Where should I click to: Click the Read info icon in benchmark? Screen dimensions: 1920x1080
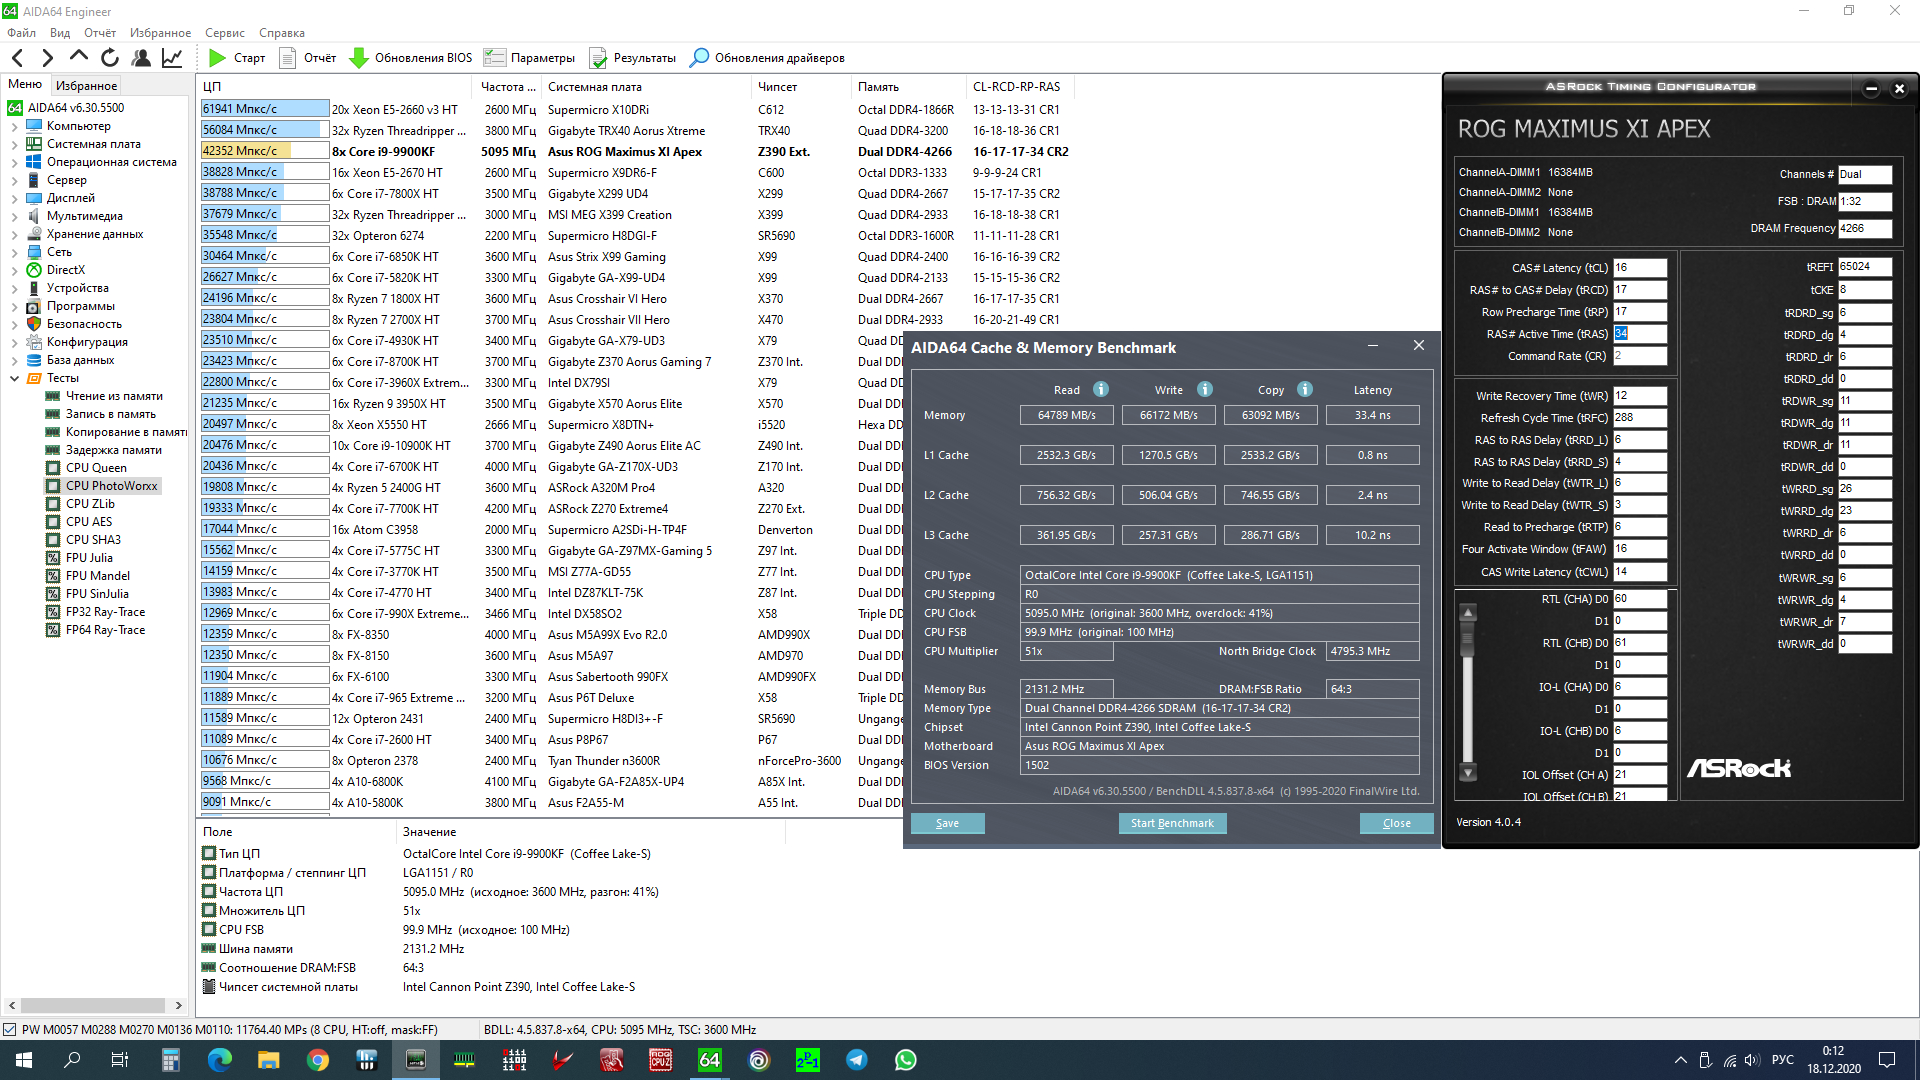[1100, 389]
